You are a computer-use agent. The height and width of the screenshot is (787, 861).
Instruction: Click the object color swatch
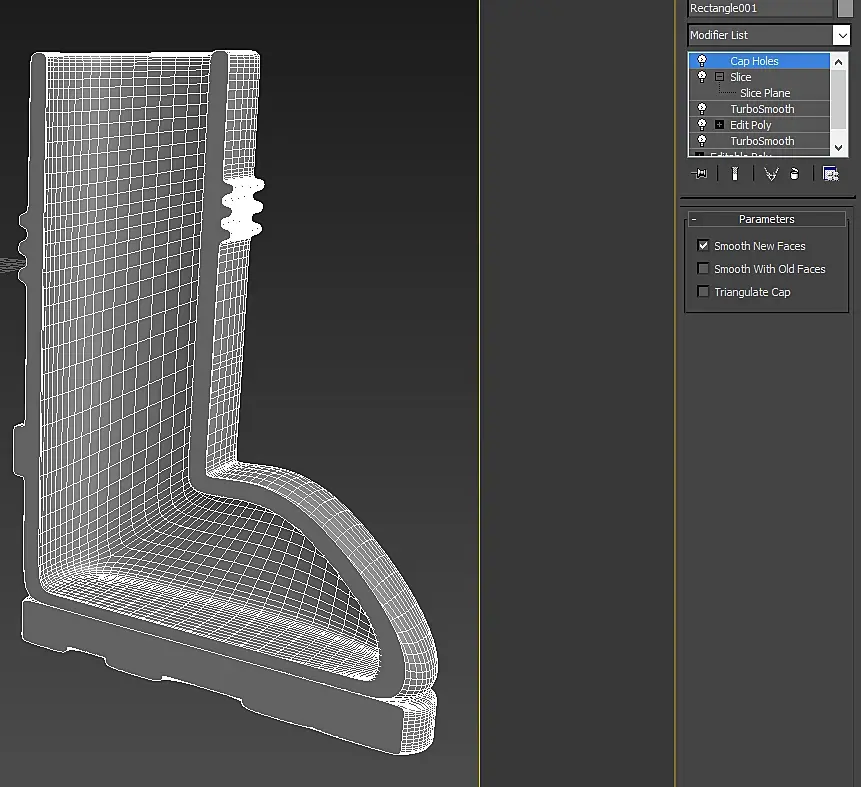pos(845,8)
